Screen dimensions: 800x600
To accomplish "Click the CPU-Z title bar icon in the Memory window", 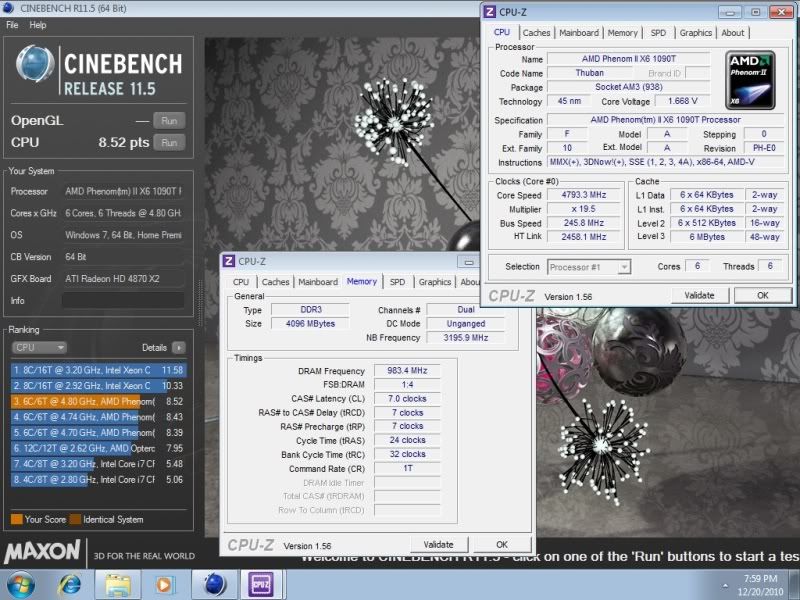I will pos(229,261).
